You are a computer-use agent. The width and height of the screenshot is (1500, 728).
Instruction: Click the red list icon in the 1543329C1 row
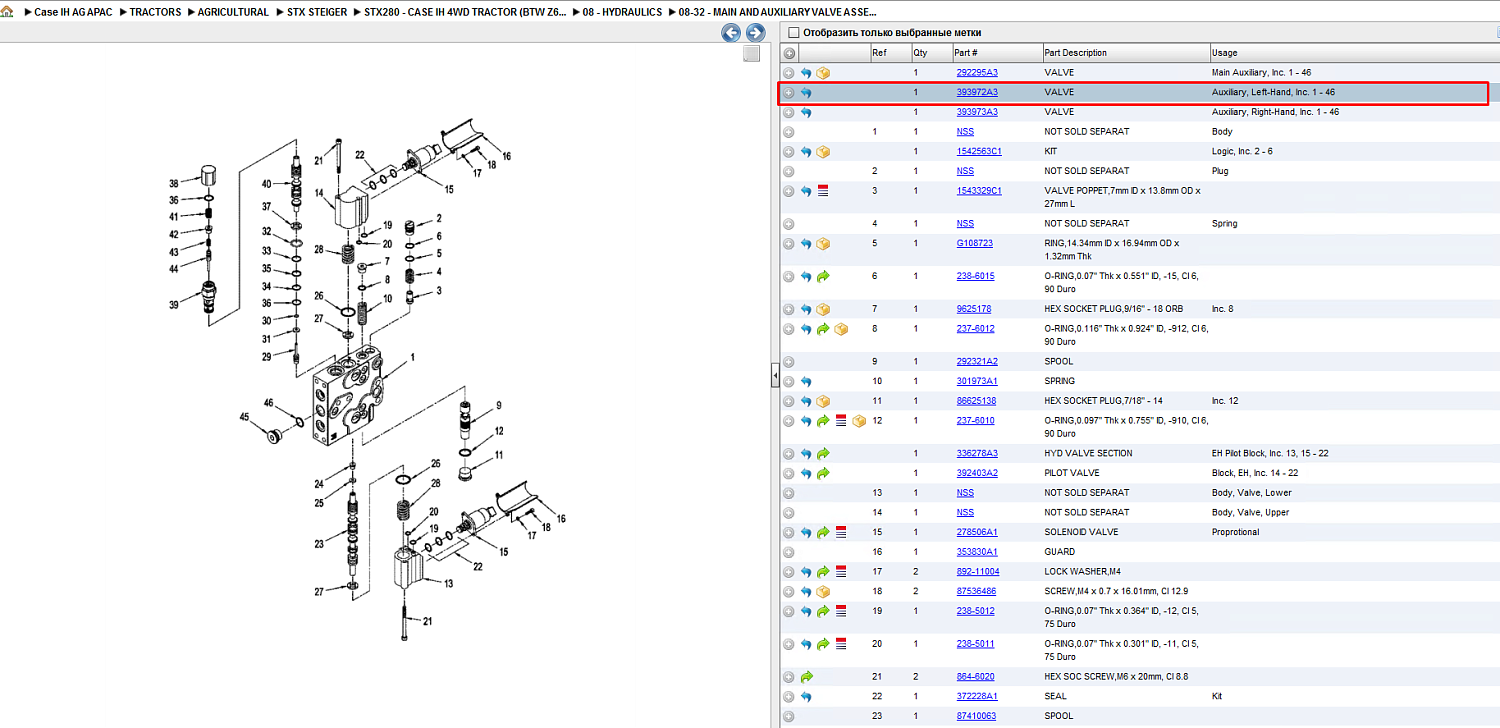pos(823,191)
